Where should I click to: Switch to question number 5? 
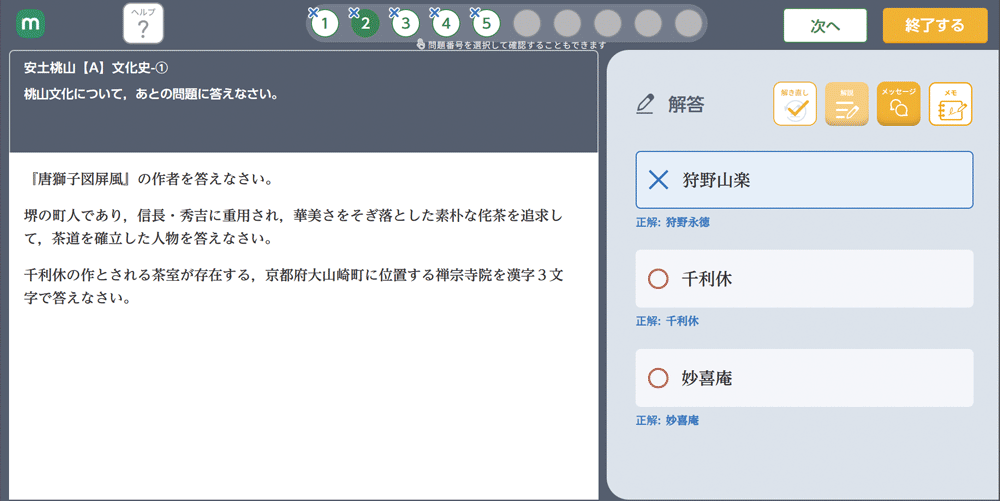tap(486, 24)
